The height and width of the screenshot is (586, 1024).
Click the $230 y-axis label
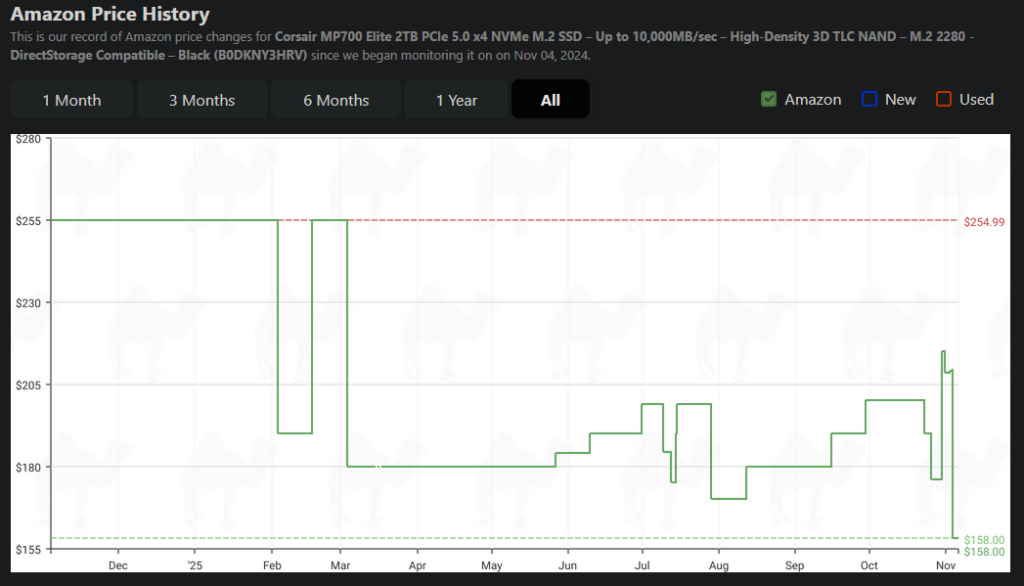click(27, 303)
